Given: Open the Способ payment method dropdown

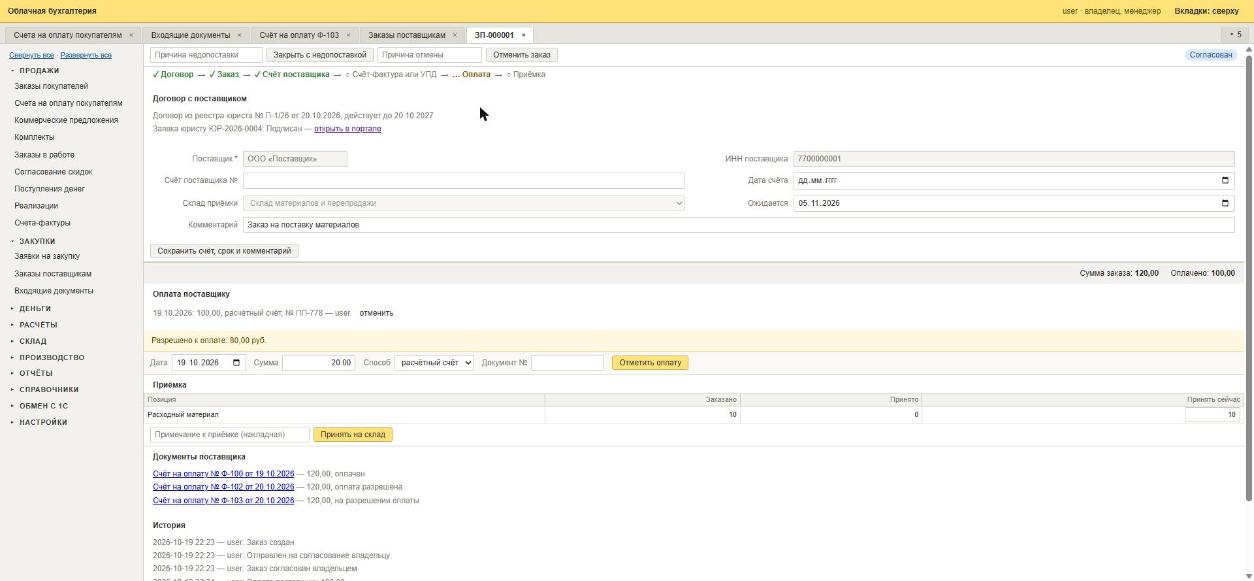Looking at the screenshot, I should click(x=434, y=363).
